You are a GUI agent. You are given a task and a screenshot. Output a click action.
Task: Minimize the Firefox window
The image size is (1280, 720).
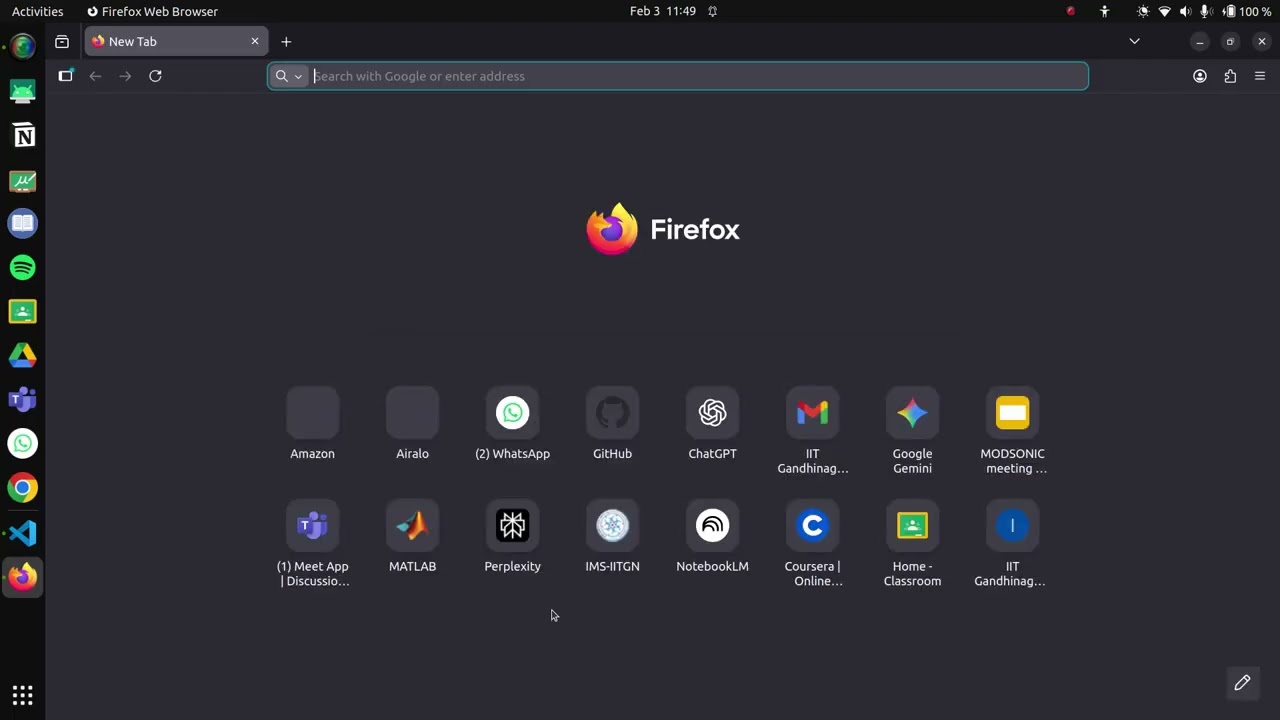pos(1200,42)
